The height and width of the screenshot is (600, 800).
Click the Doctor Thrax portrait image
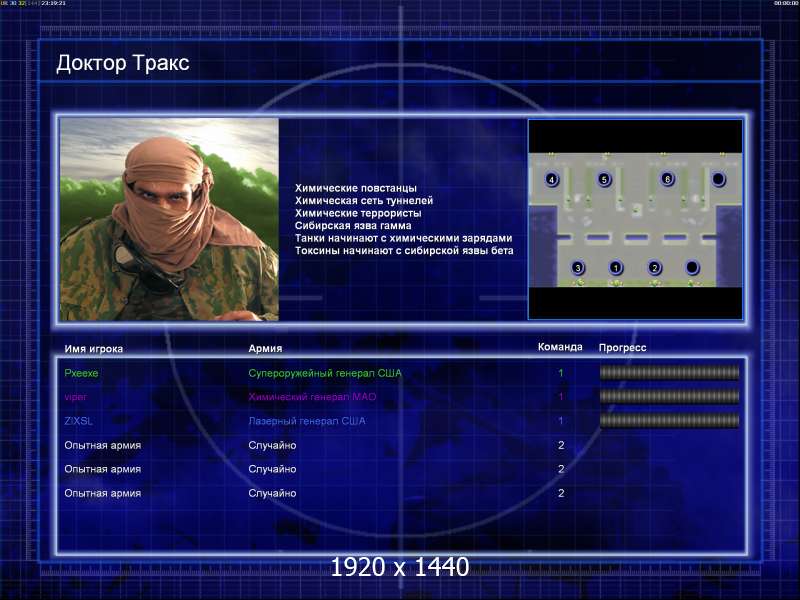[x=169, y=219]
